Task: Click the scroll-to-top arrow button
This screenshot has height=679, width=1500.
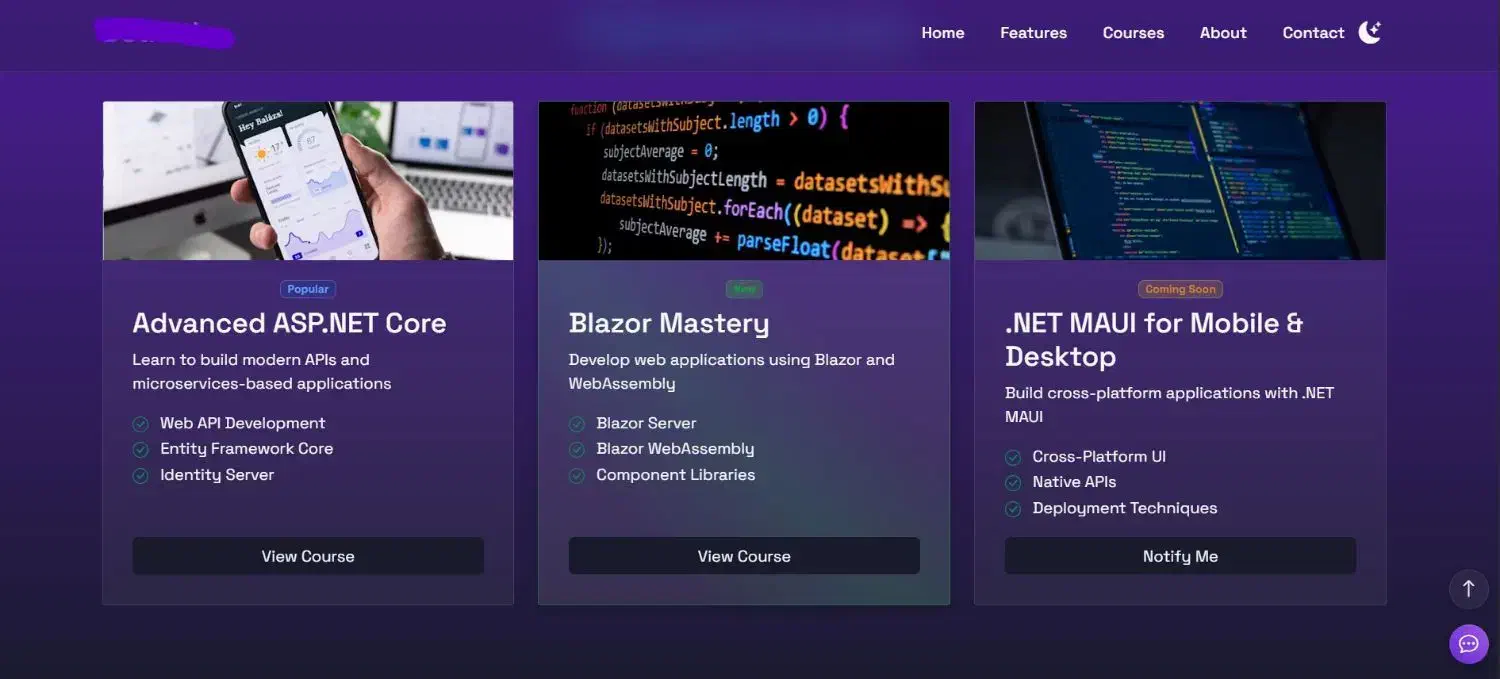Action: click(x=1468, y=589)
